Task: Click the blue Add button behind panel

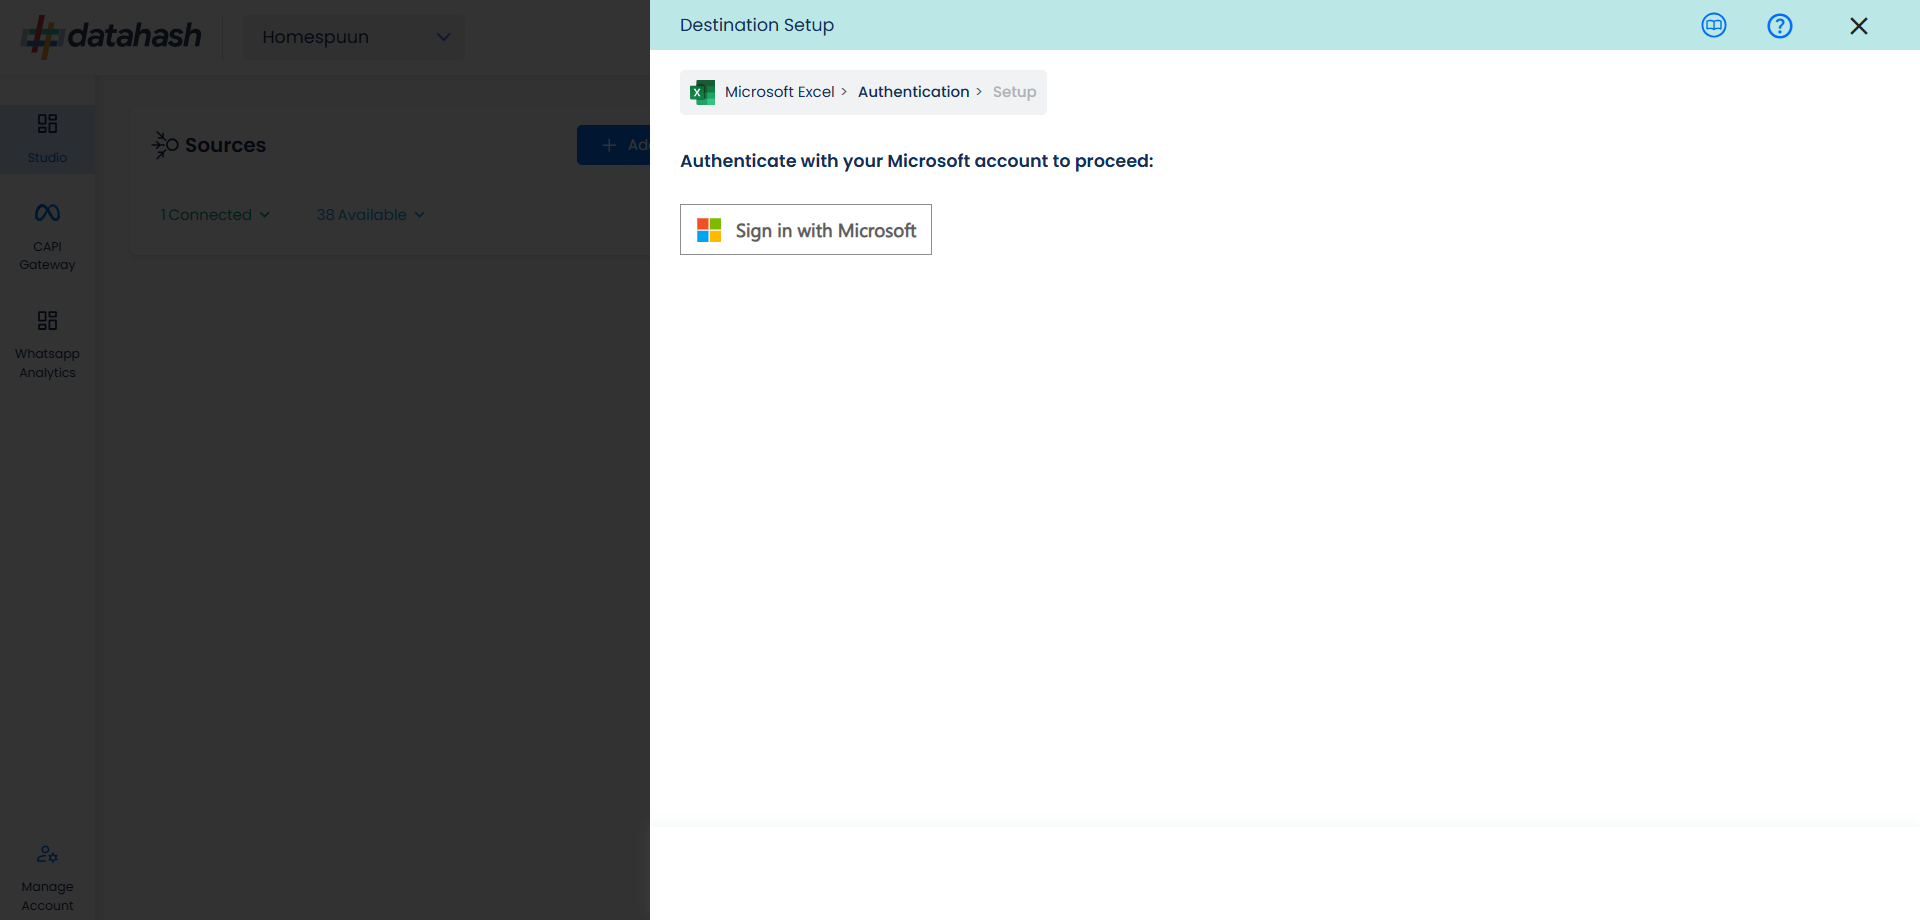Action: coord(613,145)
